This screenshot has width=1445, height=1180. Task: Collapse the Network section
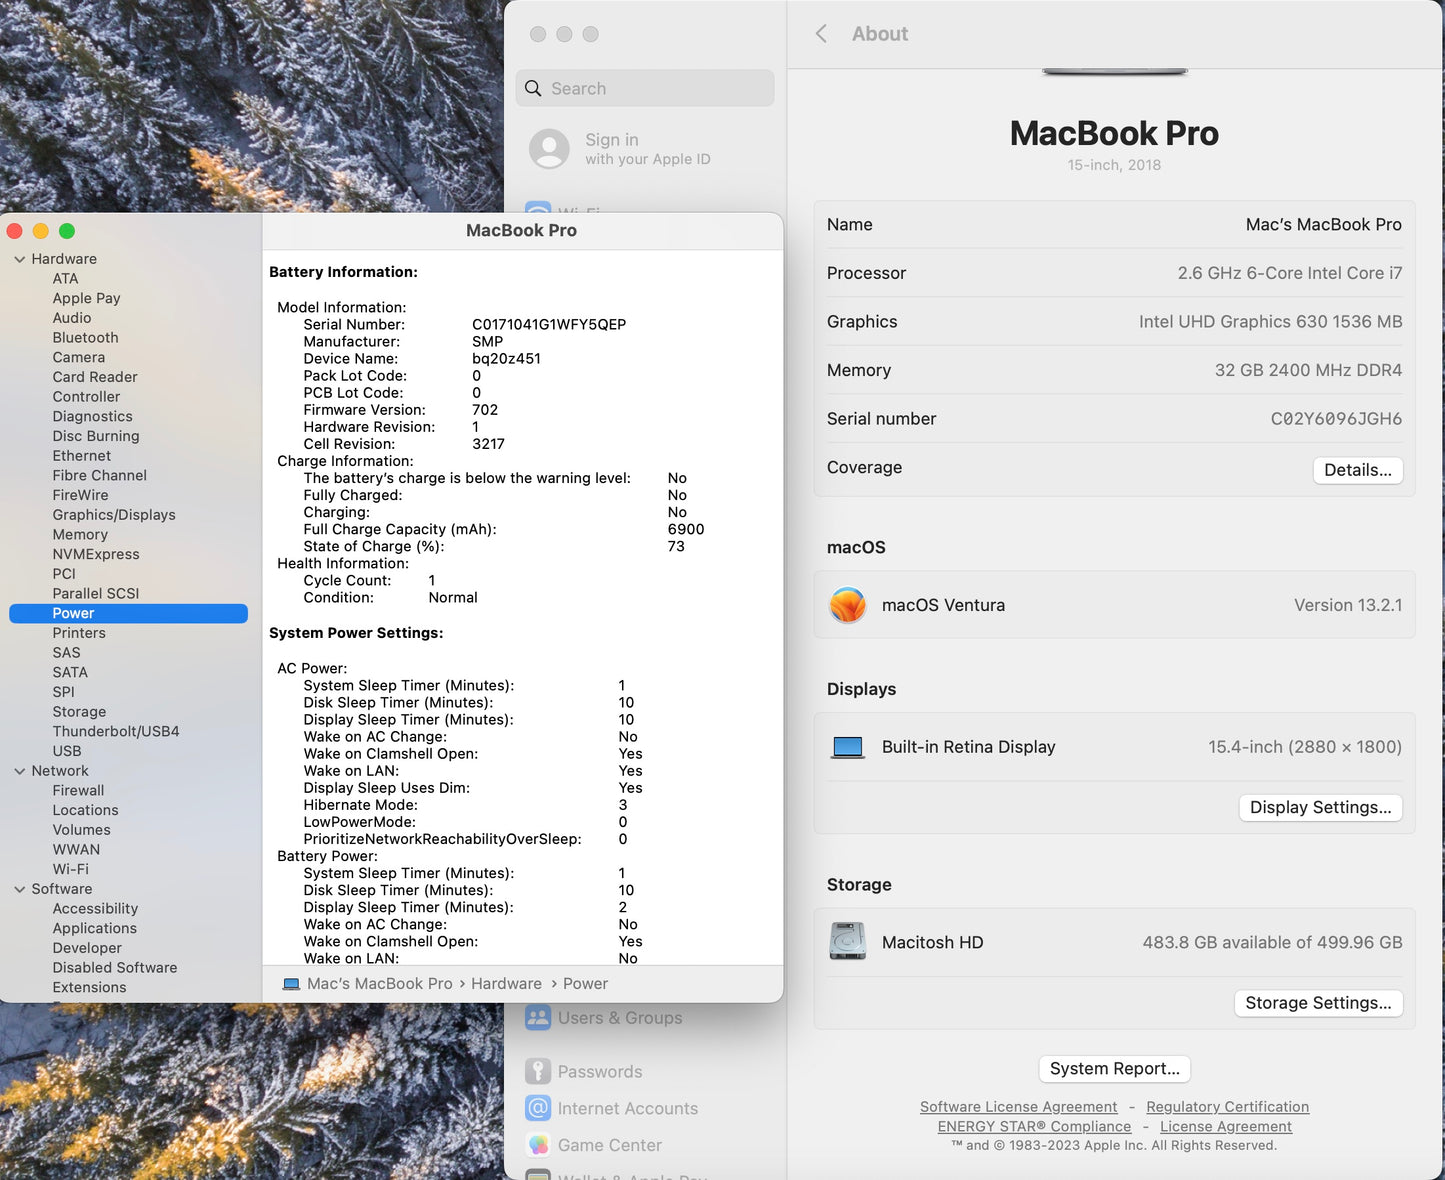coord(20,770)
